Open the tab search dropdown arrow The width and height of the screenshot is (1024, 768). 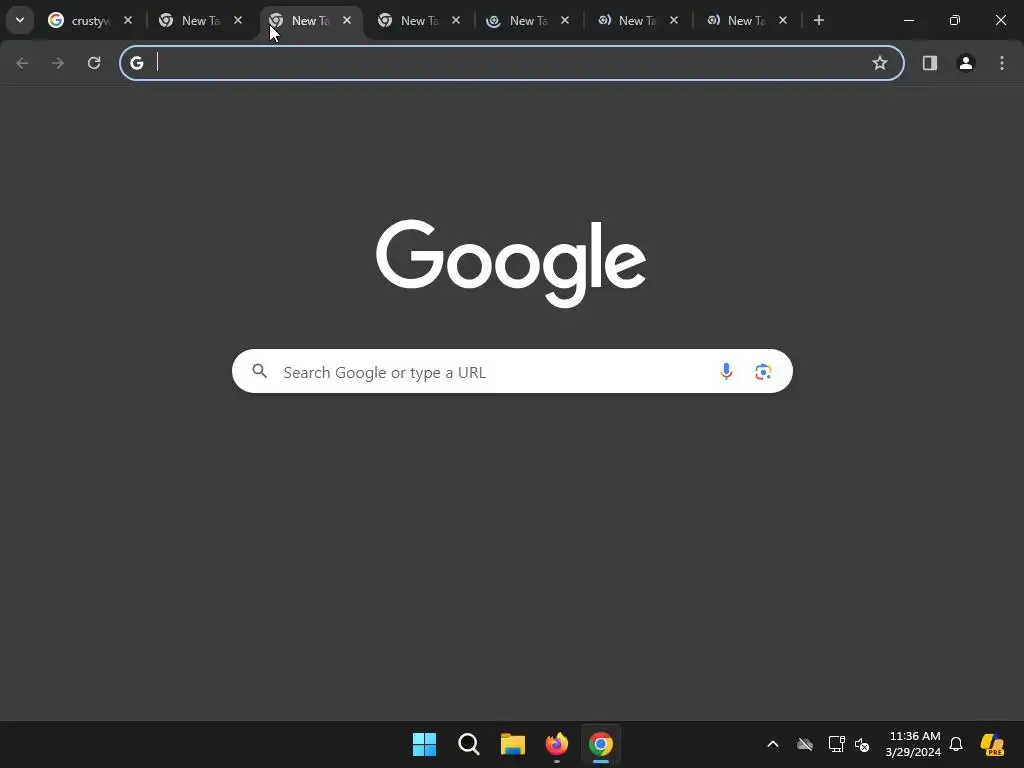pos(20,20)
